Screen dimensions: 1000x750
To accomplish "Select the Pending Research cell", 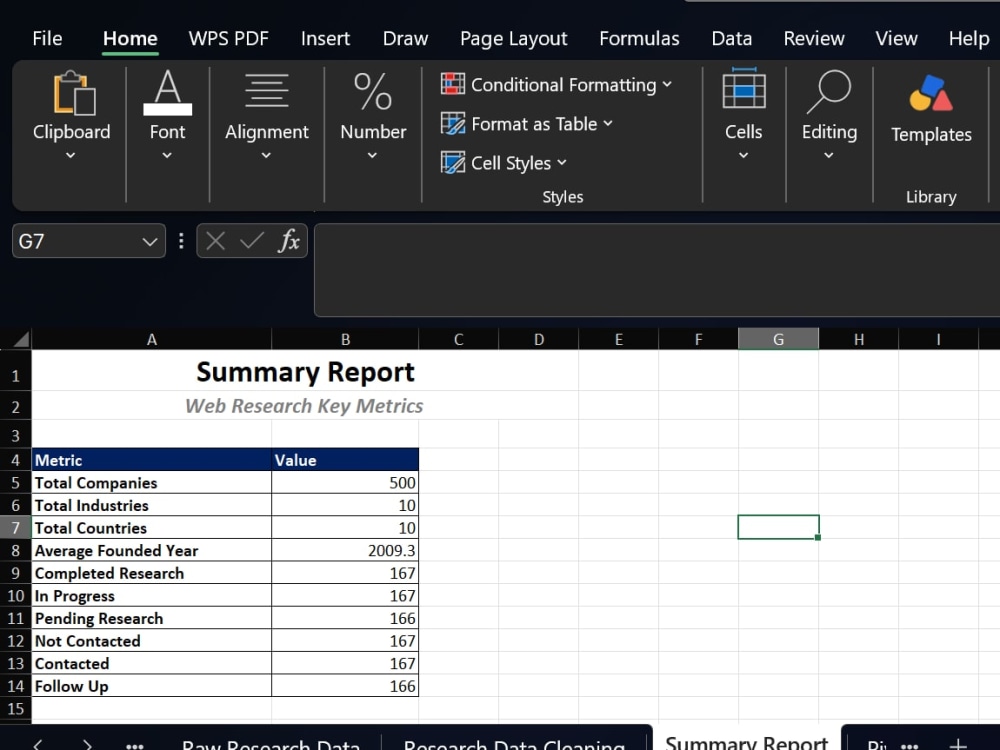I will (x=152, y=618).
